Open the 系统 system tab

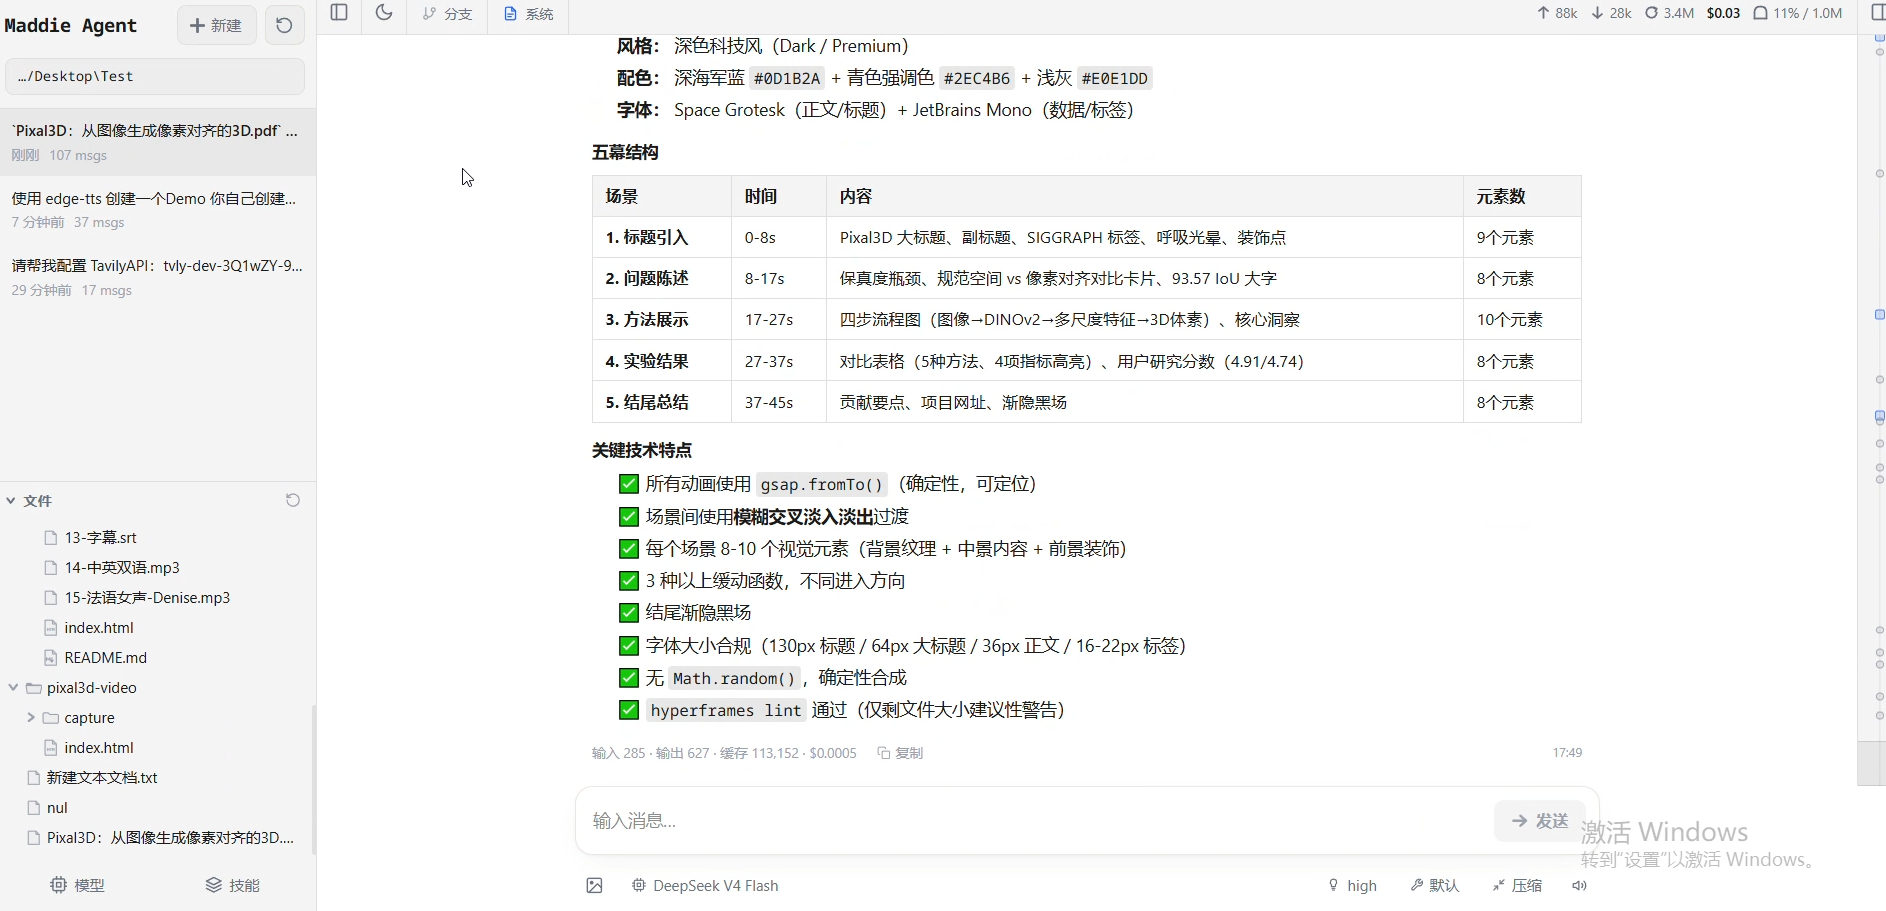click(528, 14)
